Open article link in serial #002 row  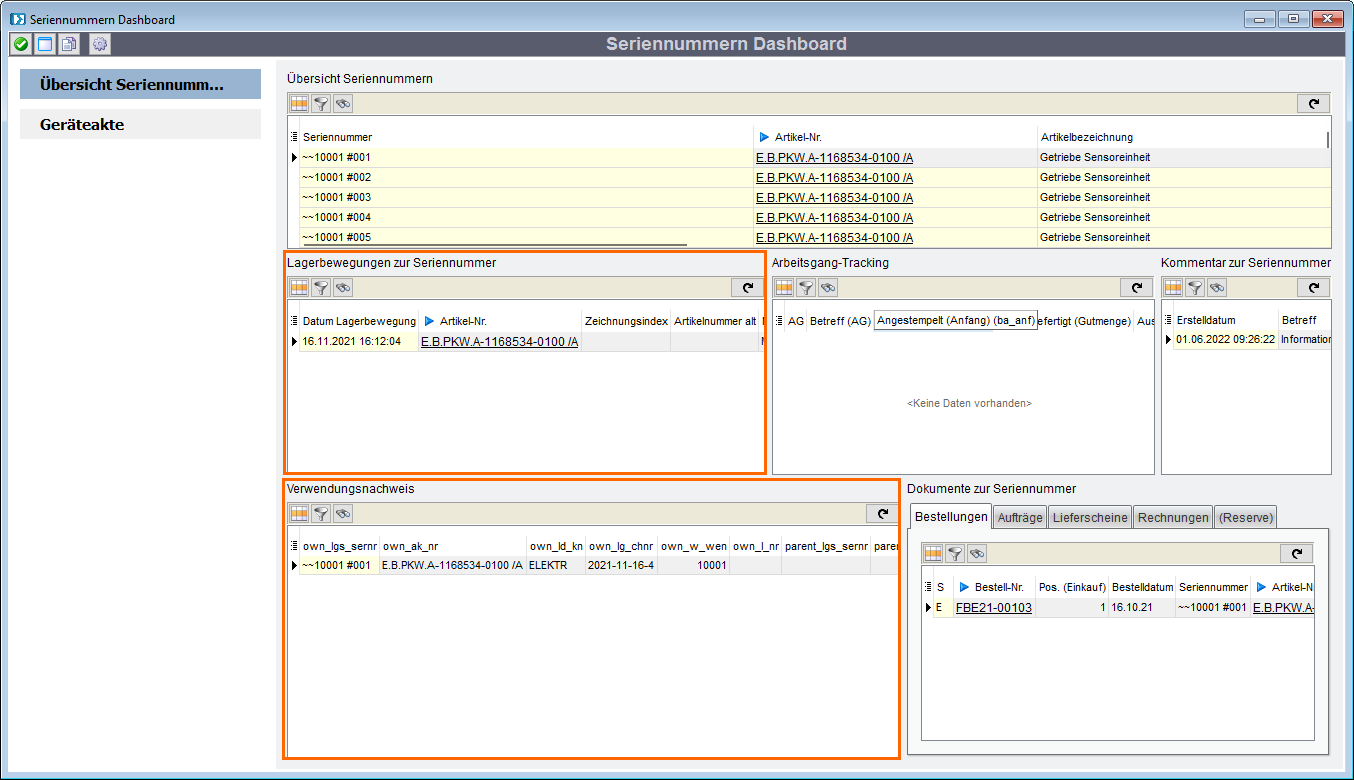coord(834,177)
